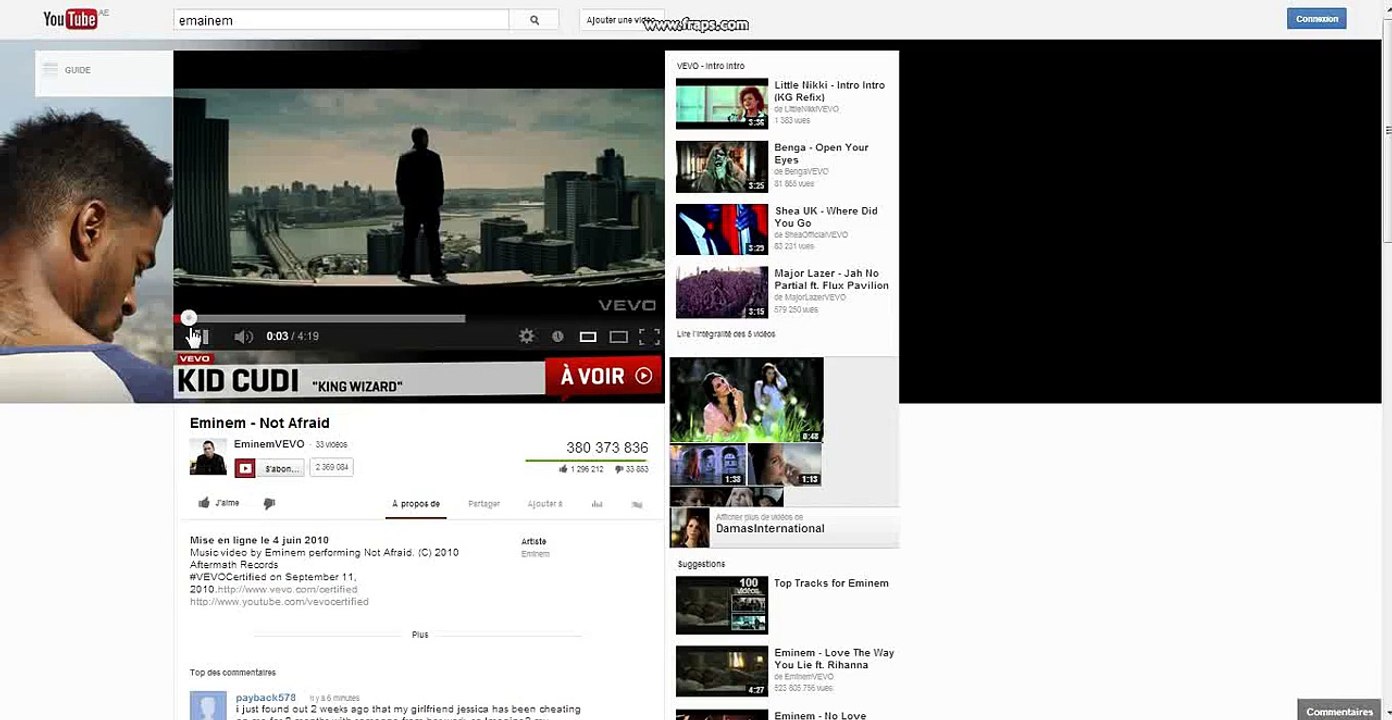1392x720 pixels.
Task: Open the Little Nikki - Intro Intro thumbnail
Action: (x=722, y=104)
